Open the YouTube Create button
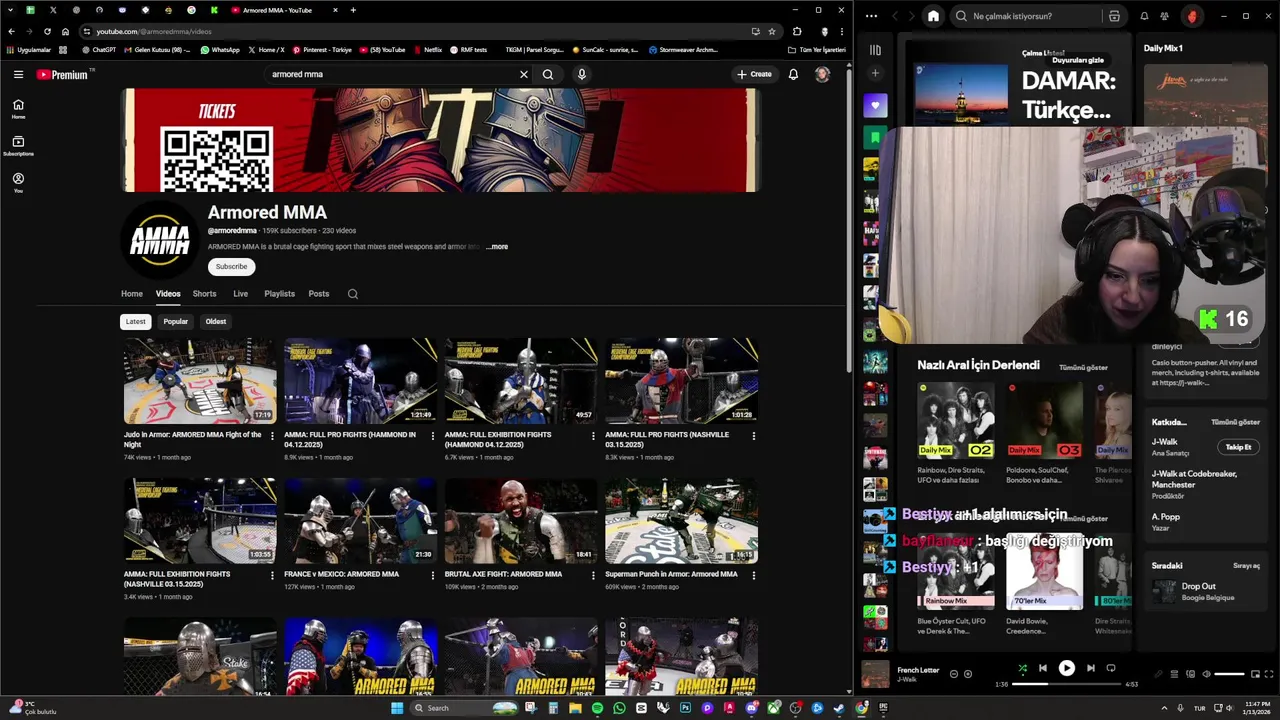 [x=754, y=74]
